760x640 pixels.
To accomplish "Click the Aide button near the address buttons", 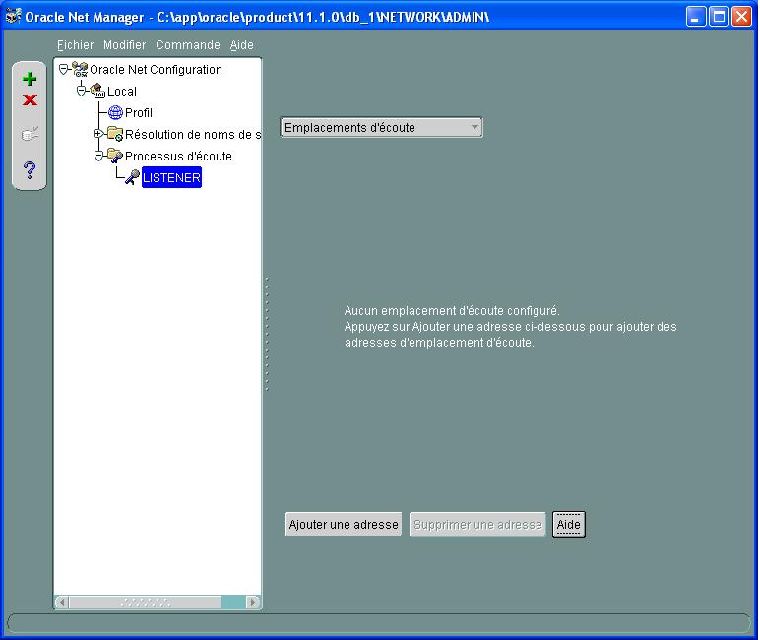I will (x=569, y=525).
